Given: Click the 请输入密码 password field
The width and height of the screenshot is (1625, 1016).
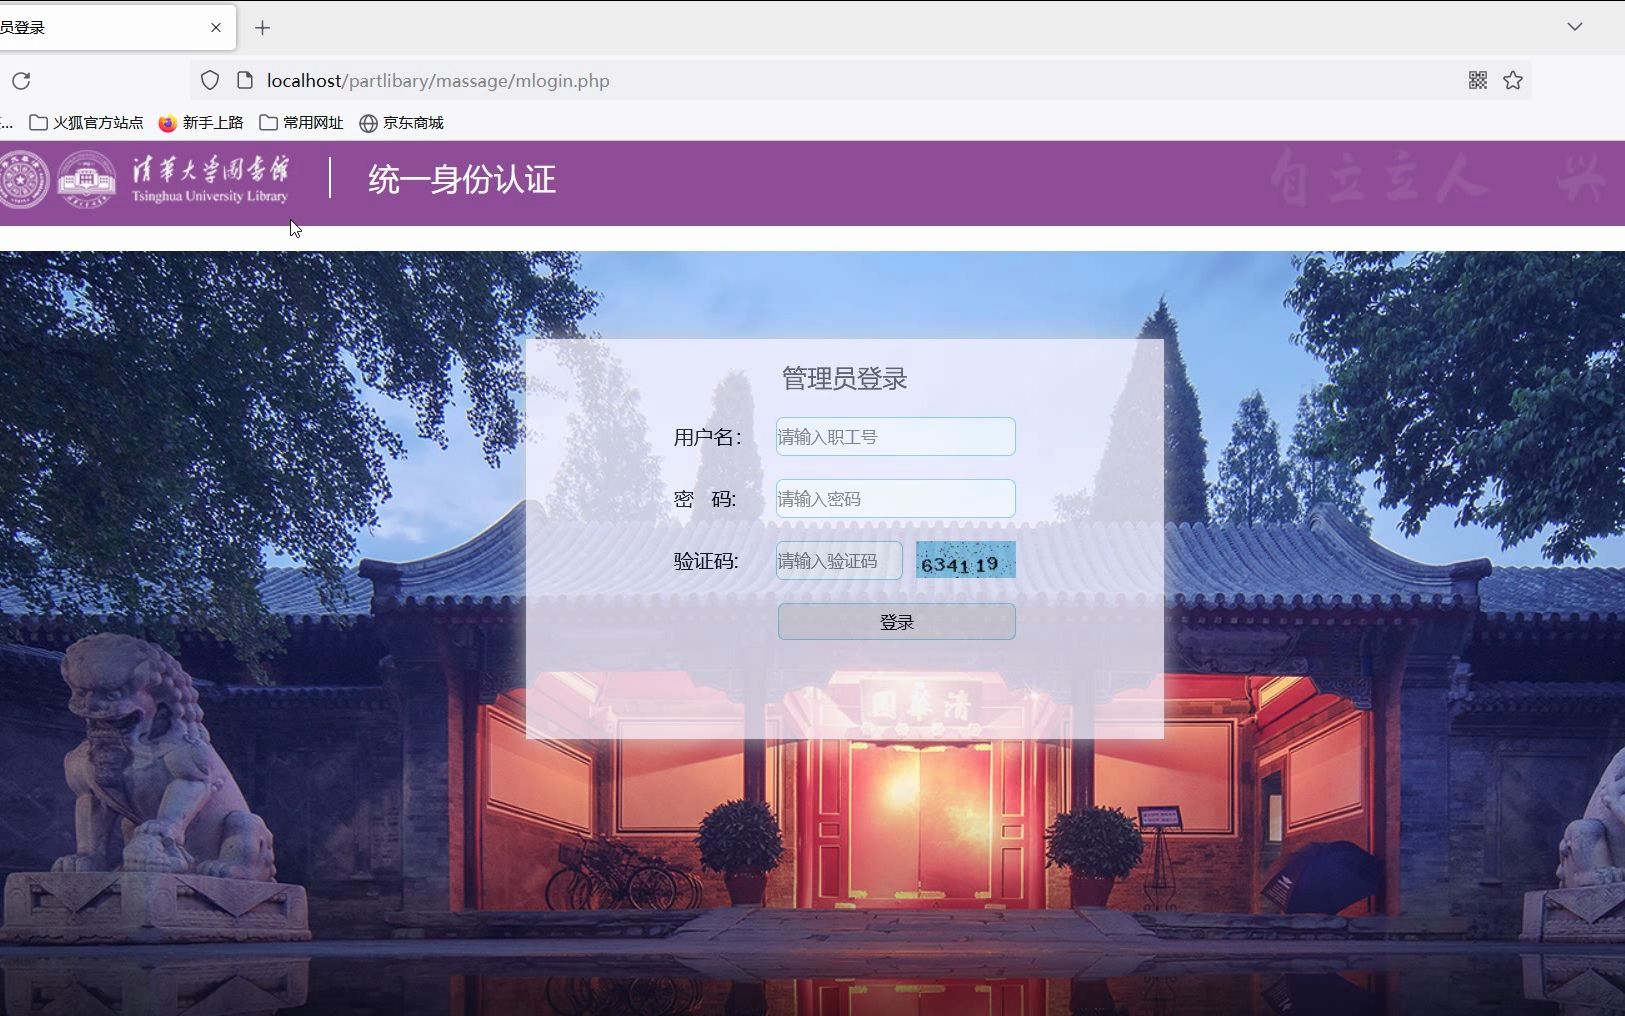Looking at the screenshot, I should click(x=896, y=499).
